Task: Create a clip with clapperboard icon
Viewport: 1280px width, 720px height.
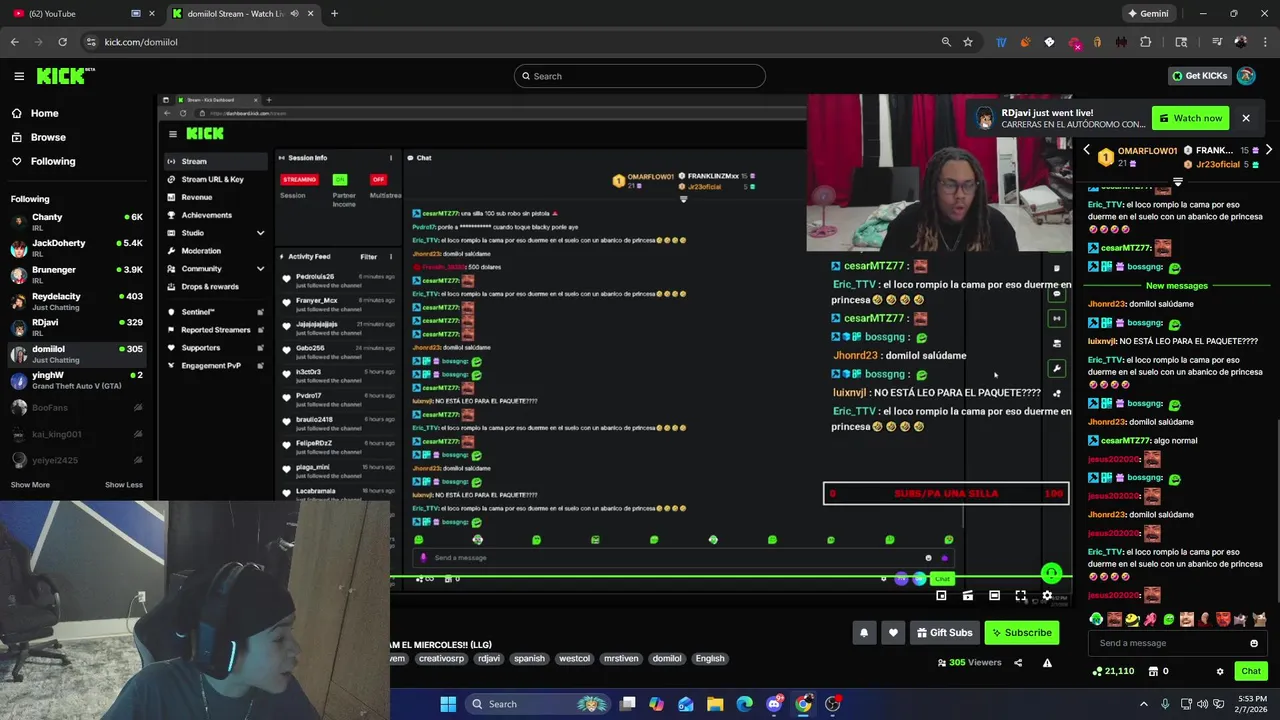Action: [967, 596]
